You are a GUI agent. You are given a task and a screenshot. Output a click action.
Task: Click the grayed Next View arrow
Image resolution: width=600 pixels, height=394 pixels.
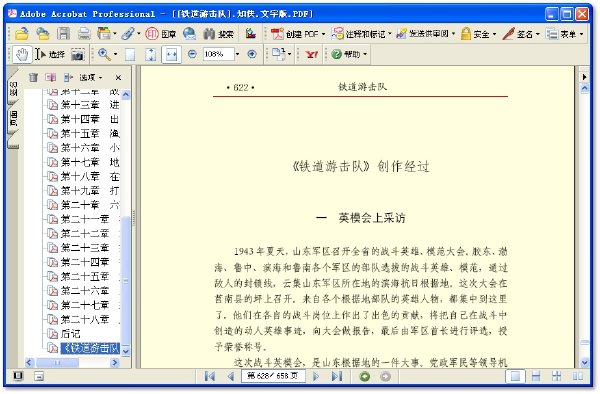coord(385,377)
